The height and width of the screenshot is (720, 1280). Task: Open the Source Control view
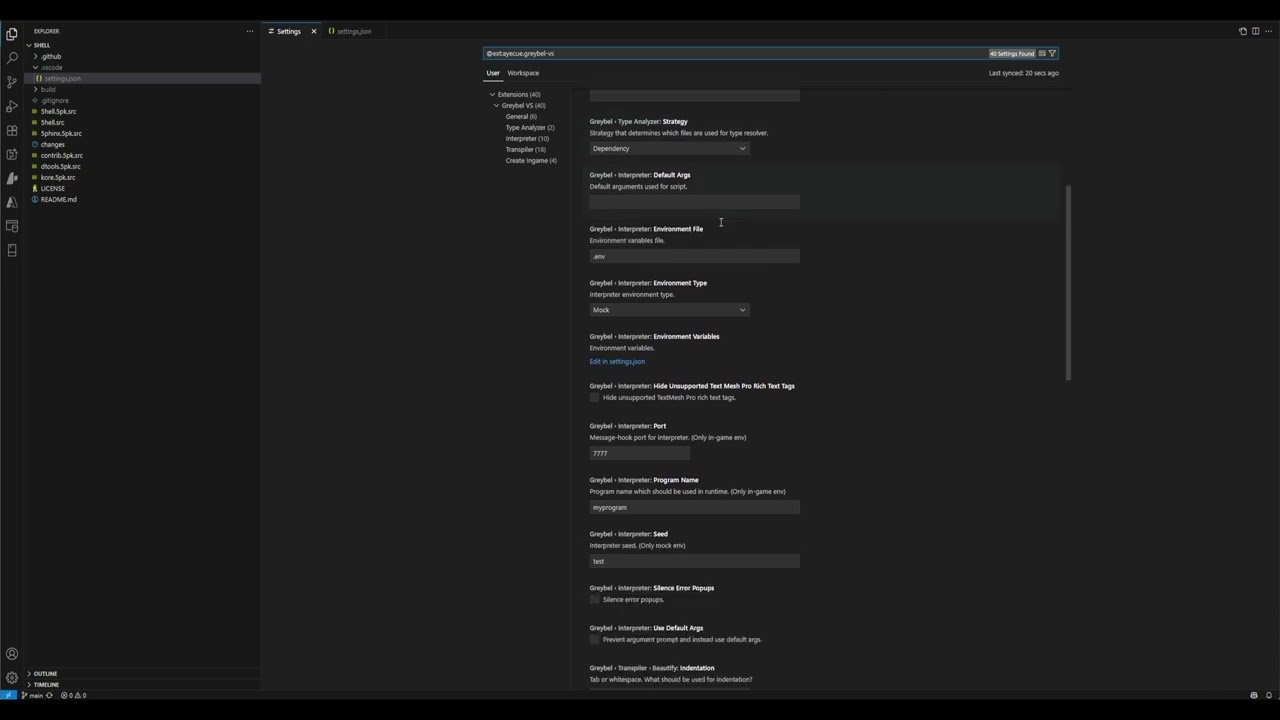(12, 82)
